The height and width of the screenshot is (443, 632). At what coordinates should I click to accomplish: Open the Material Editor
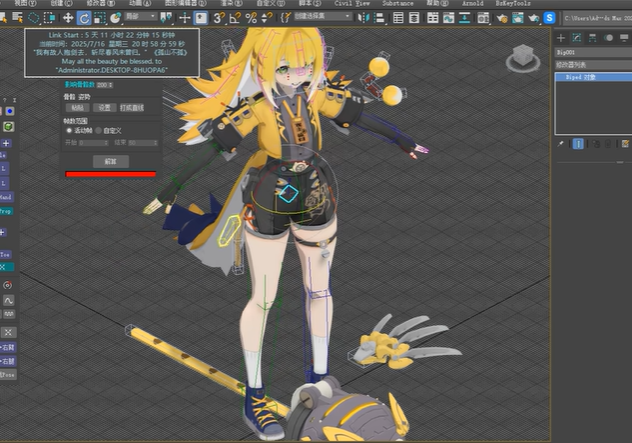pos(483,18)
